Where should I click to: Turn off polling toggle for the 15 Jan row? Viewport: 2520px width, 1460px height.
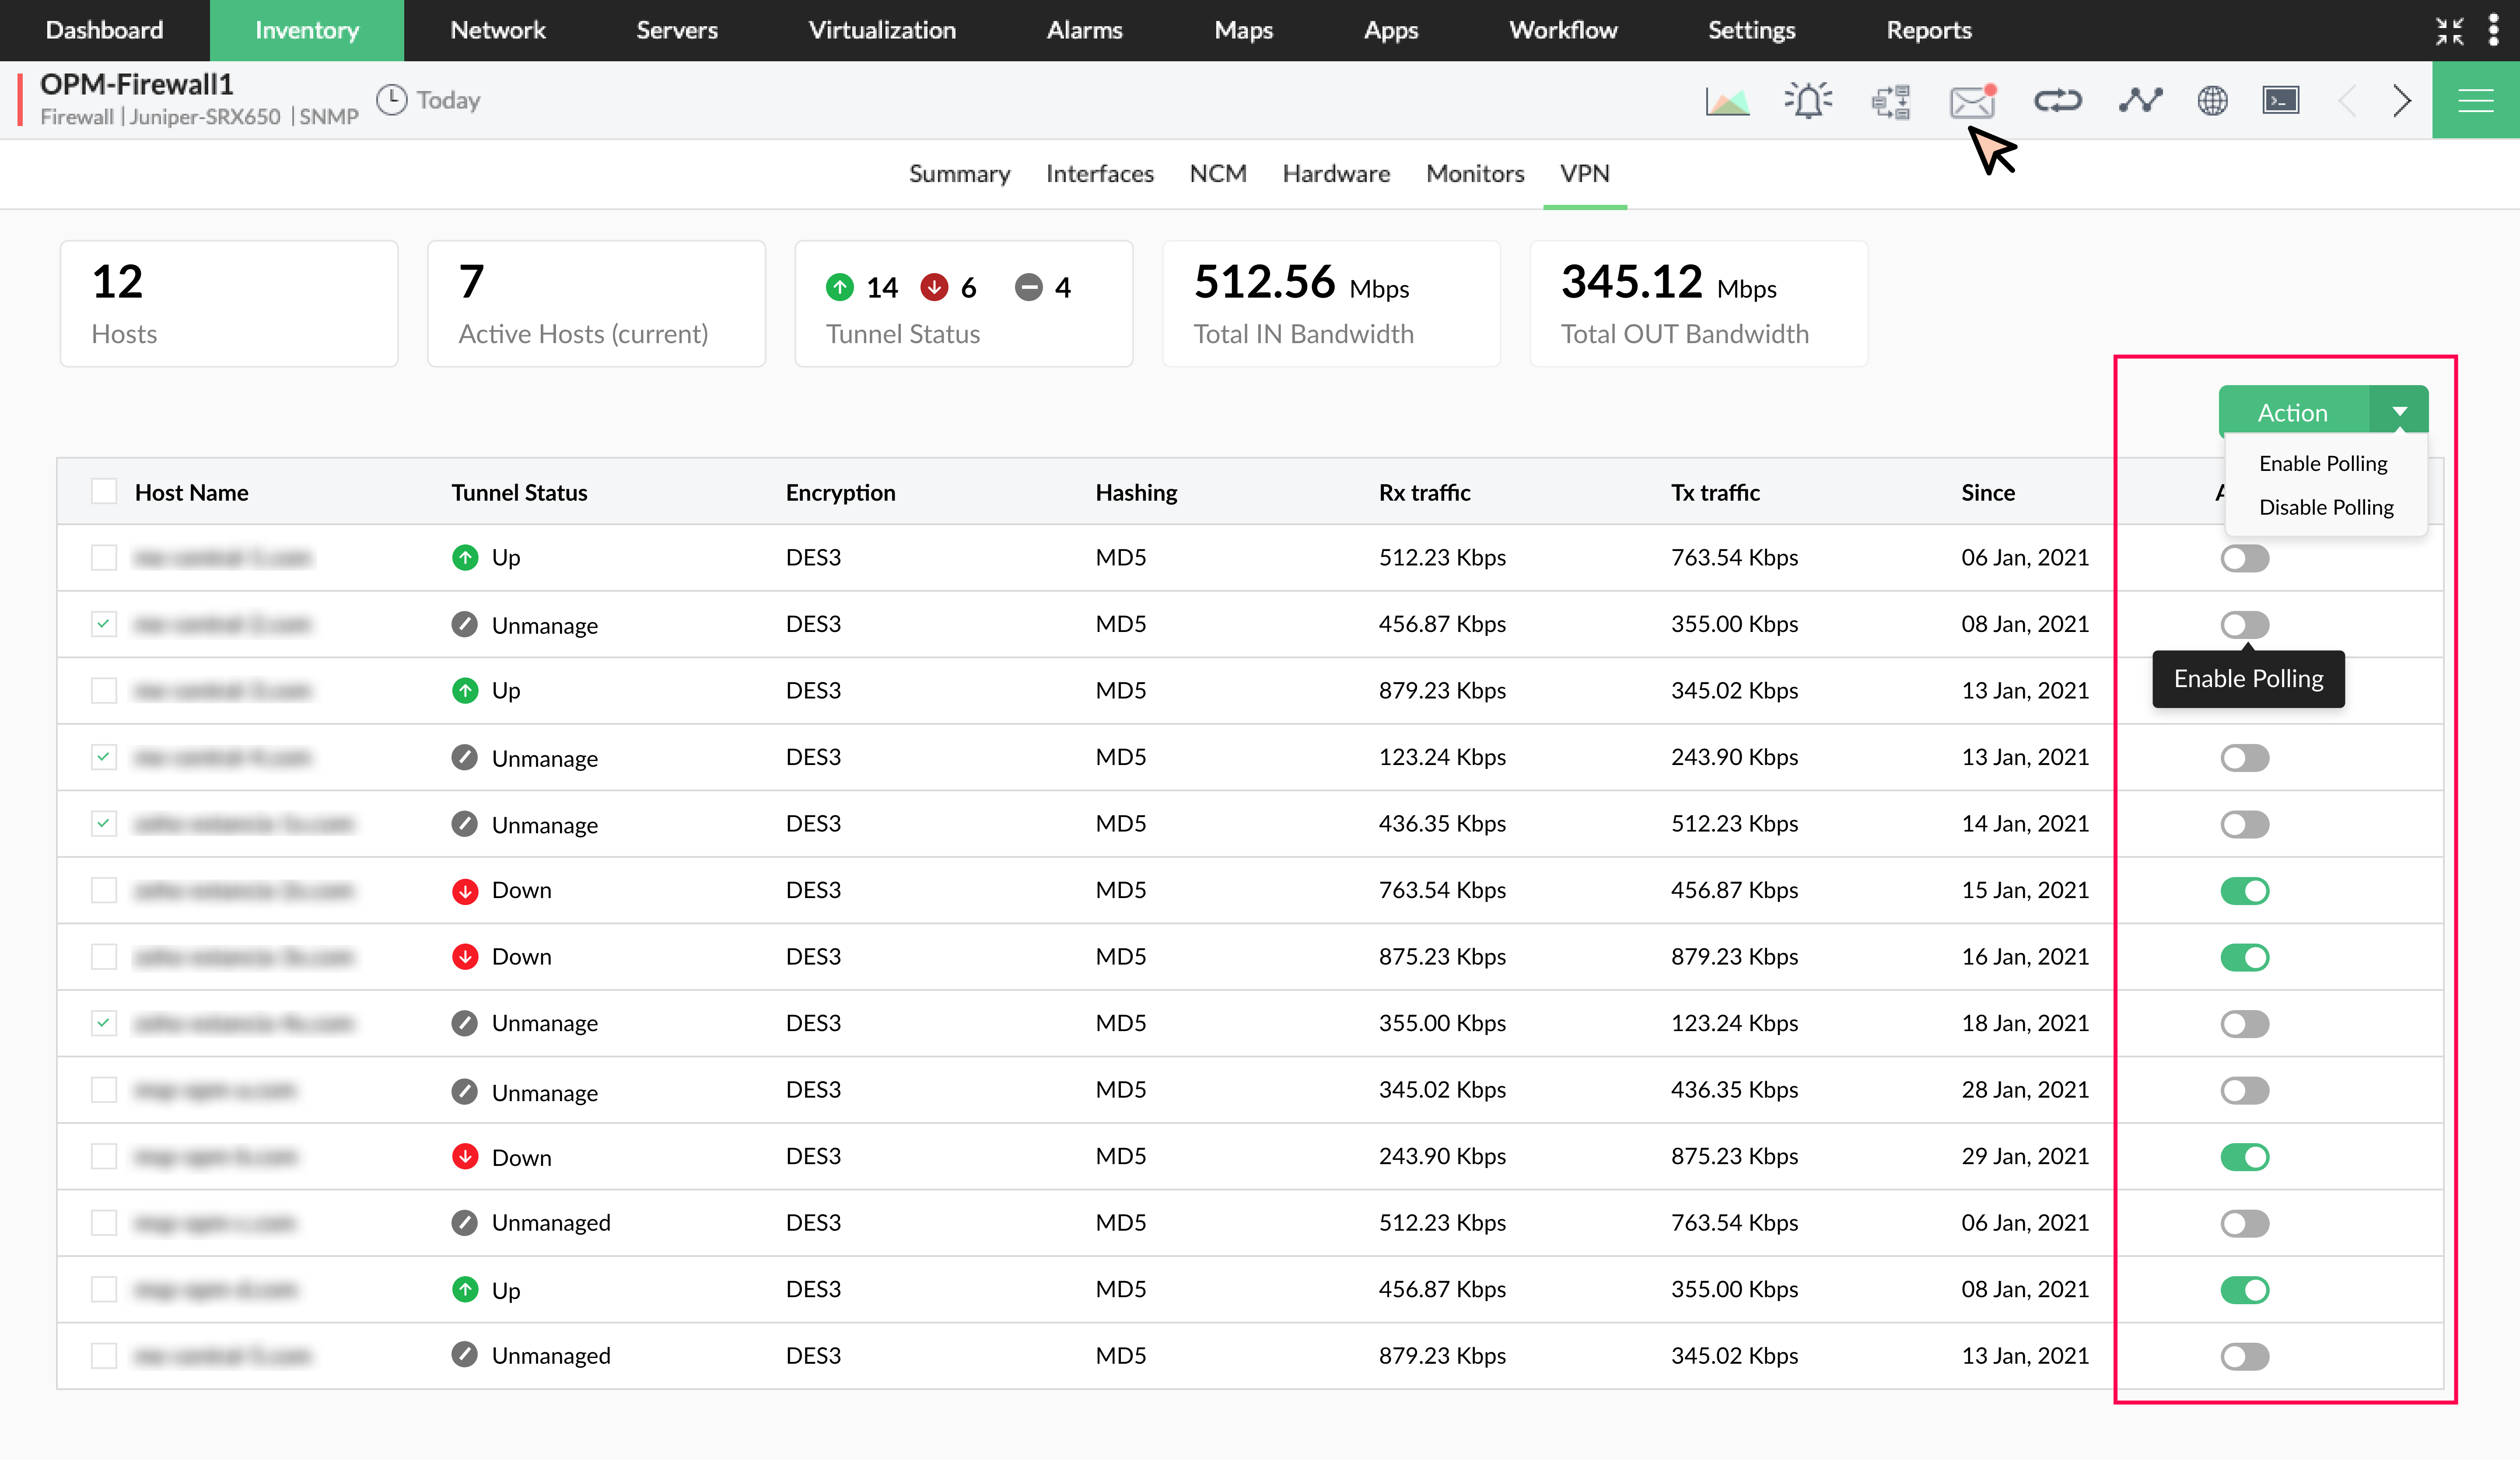coord(2244,890)
